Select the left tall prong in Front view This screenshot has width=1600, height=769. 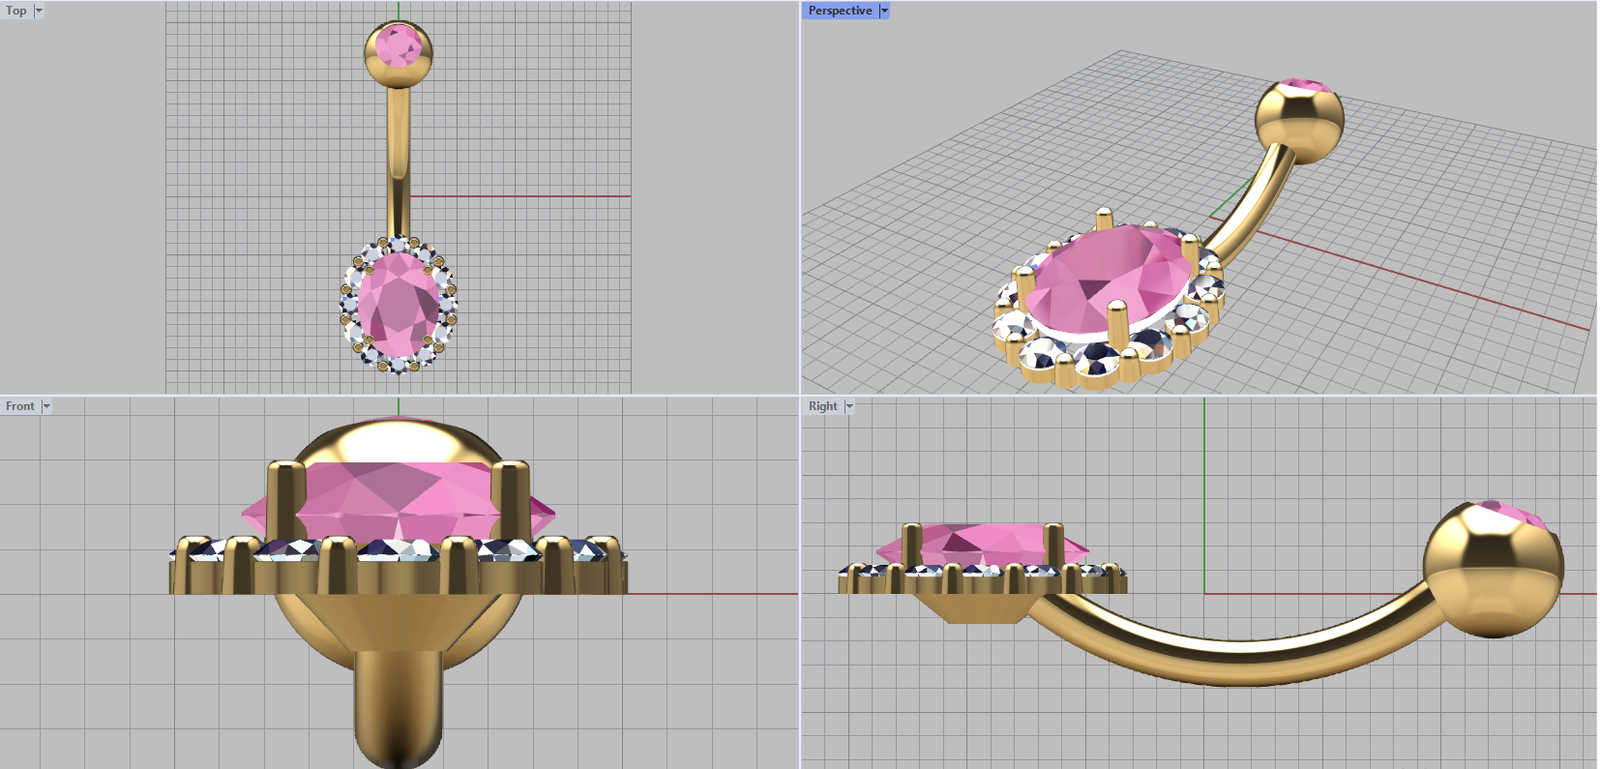tap(286, 500)
